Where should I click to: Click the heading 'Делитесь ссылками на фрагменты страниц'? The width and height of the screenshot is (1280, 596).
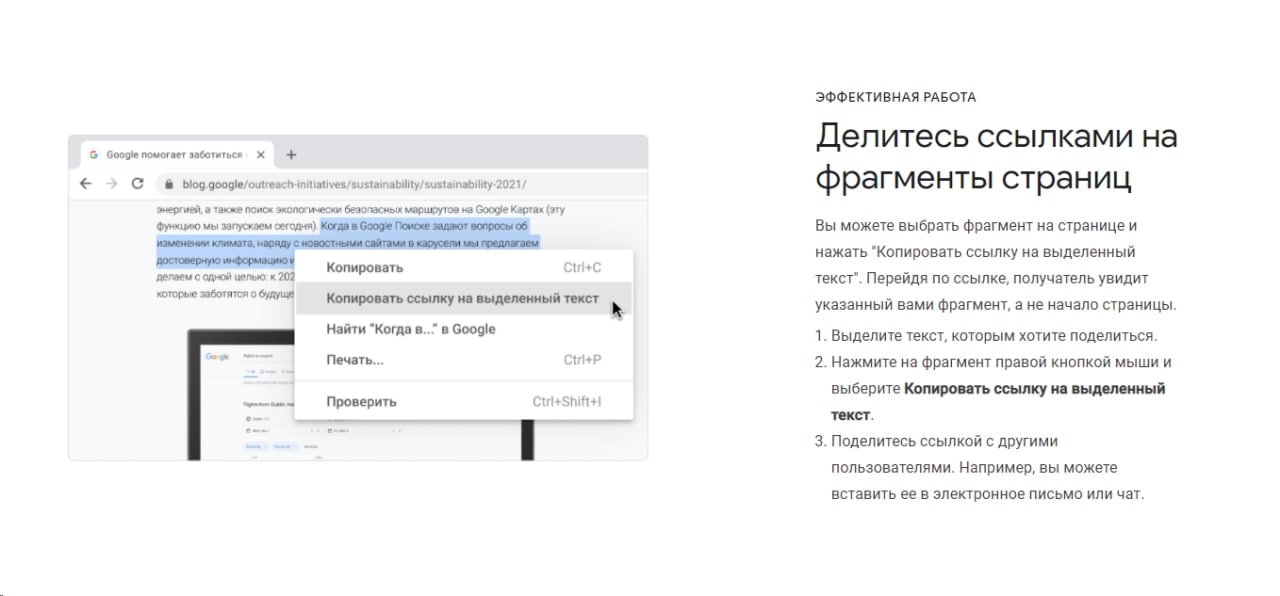click(x=996, y=157)
